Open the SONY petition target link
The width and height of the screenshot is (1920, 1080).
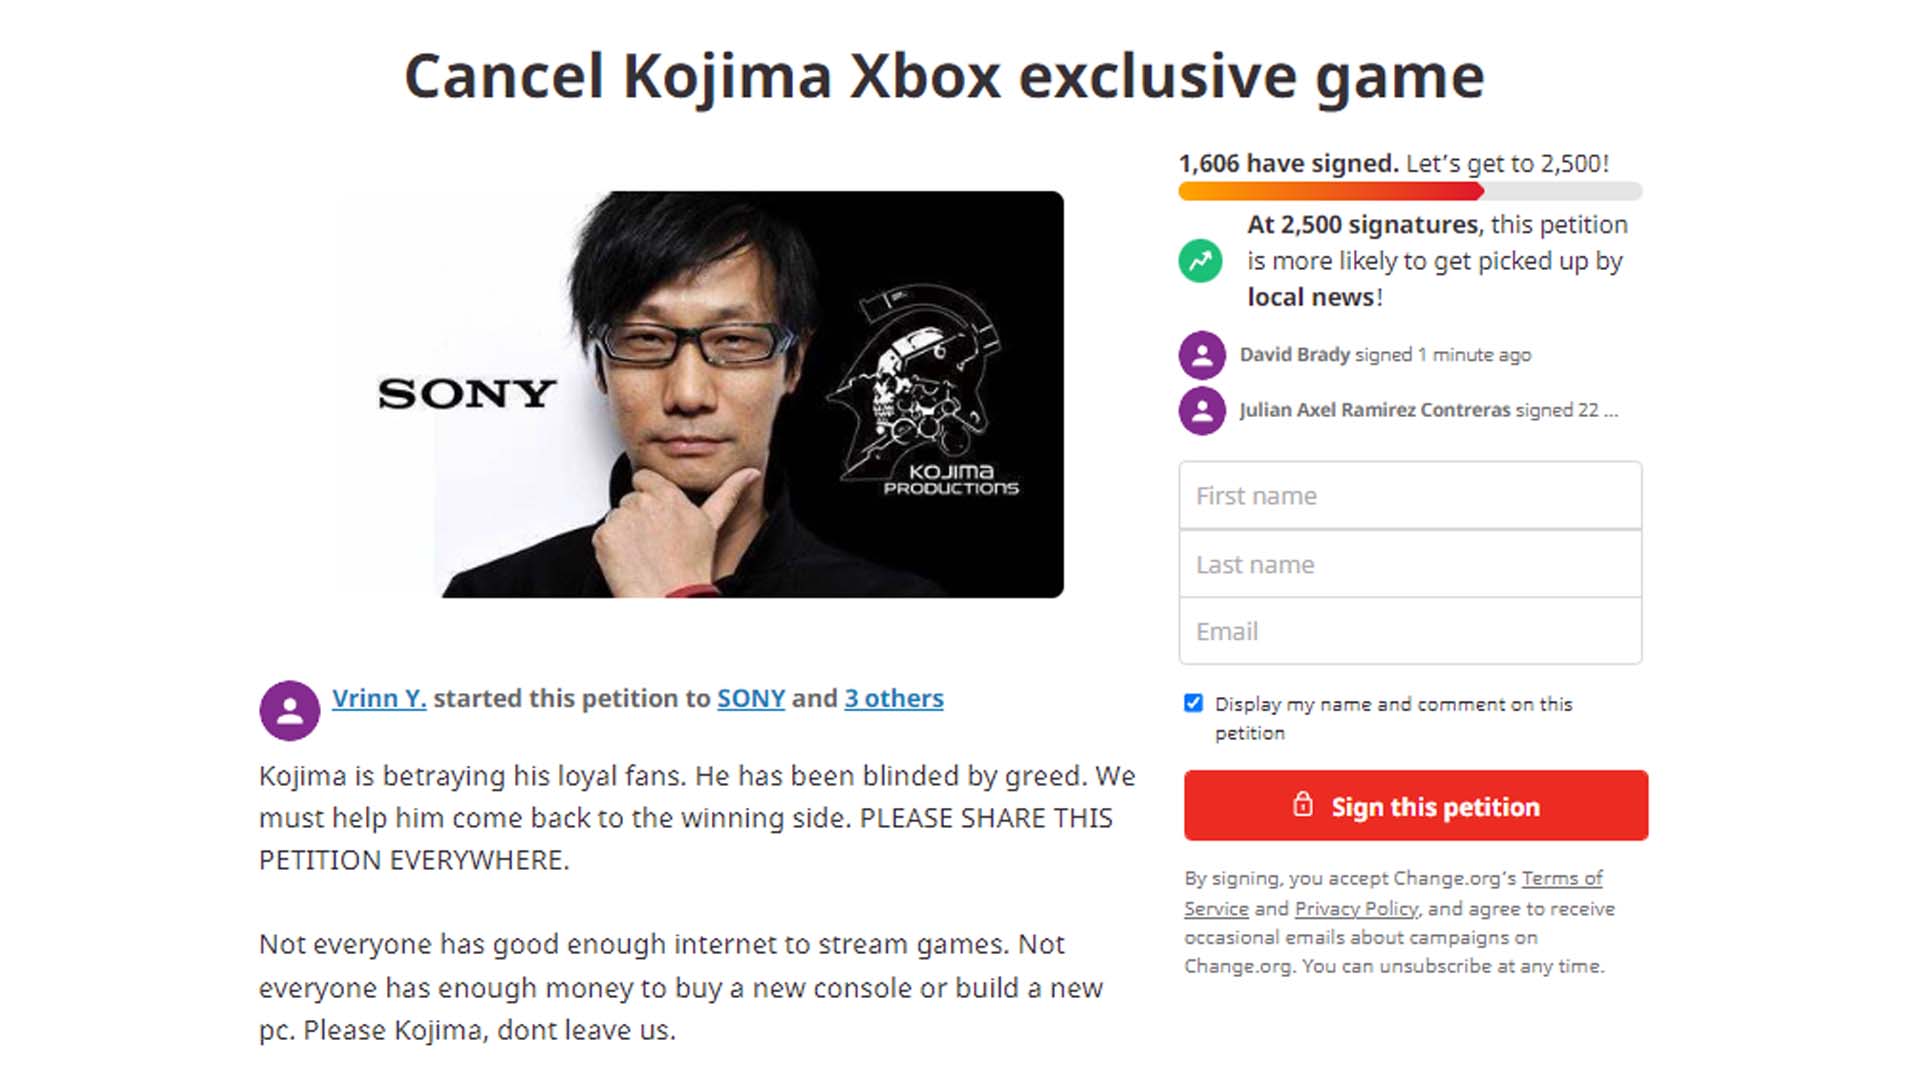click(x=749, y=699)
